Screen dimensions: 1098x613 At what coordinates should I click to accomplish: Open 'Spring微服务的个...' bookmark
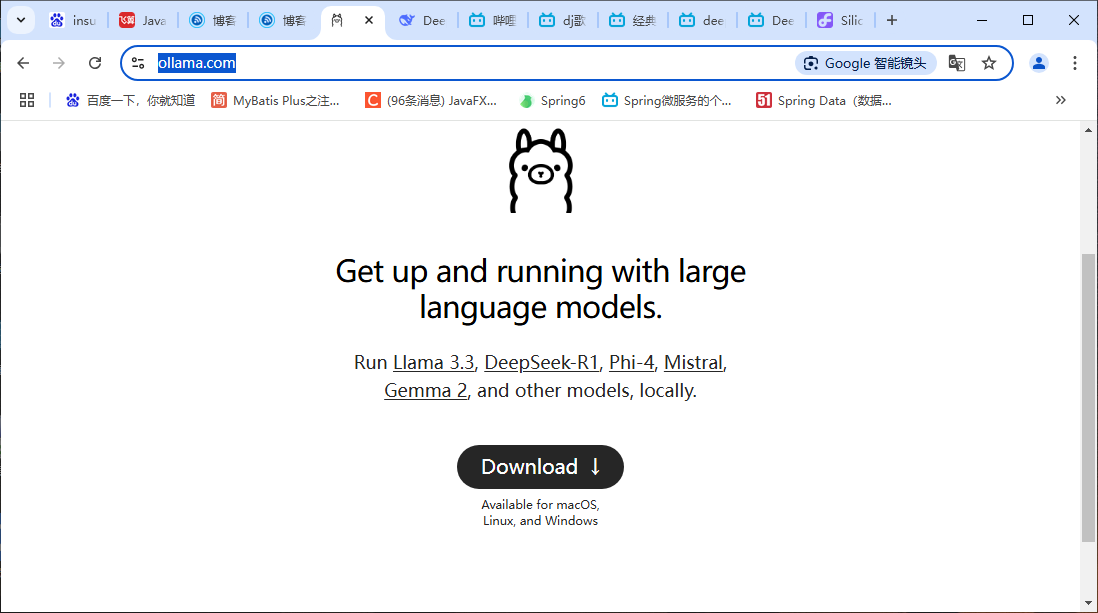tap(667, 100)
